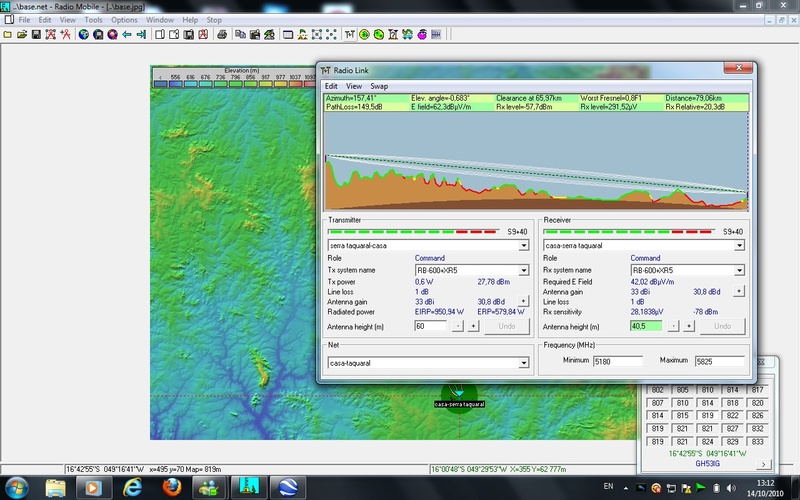The image size is (800, 500).
Task: Increase transmitter antenna height with plus
Action: 473,326
